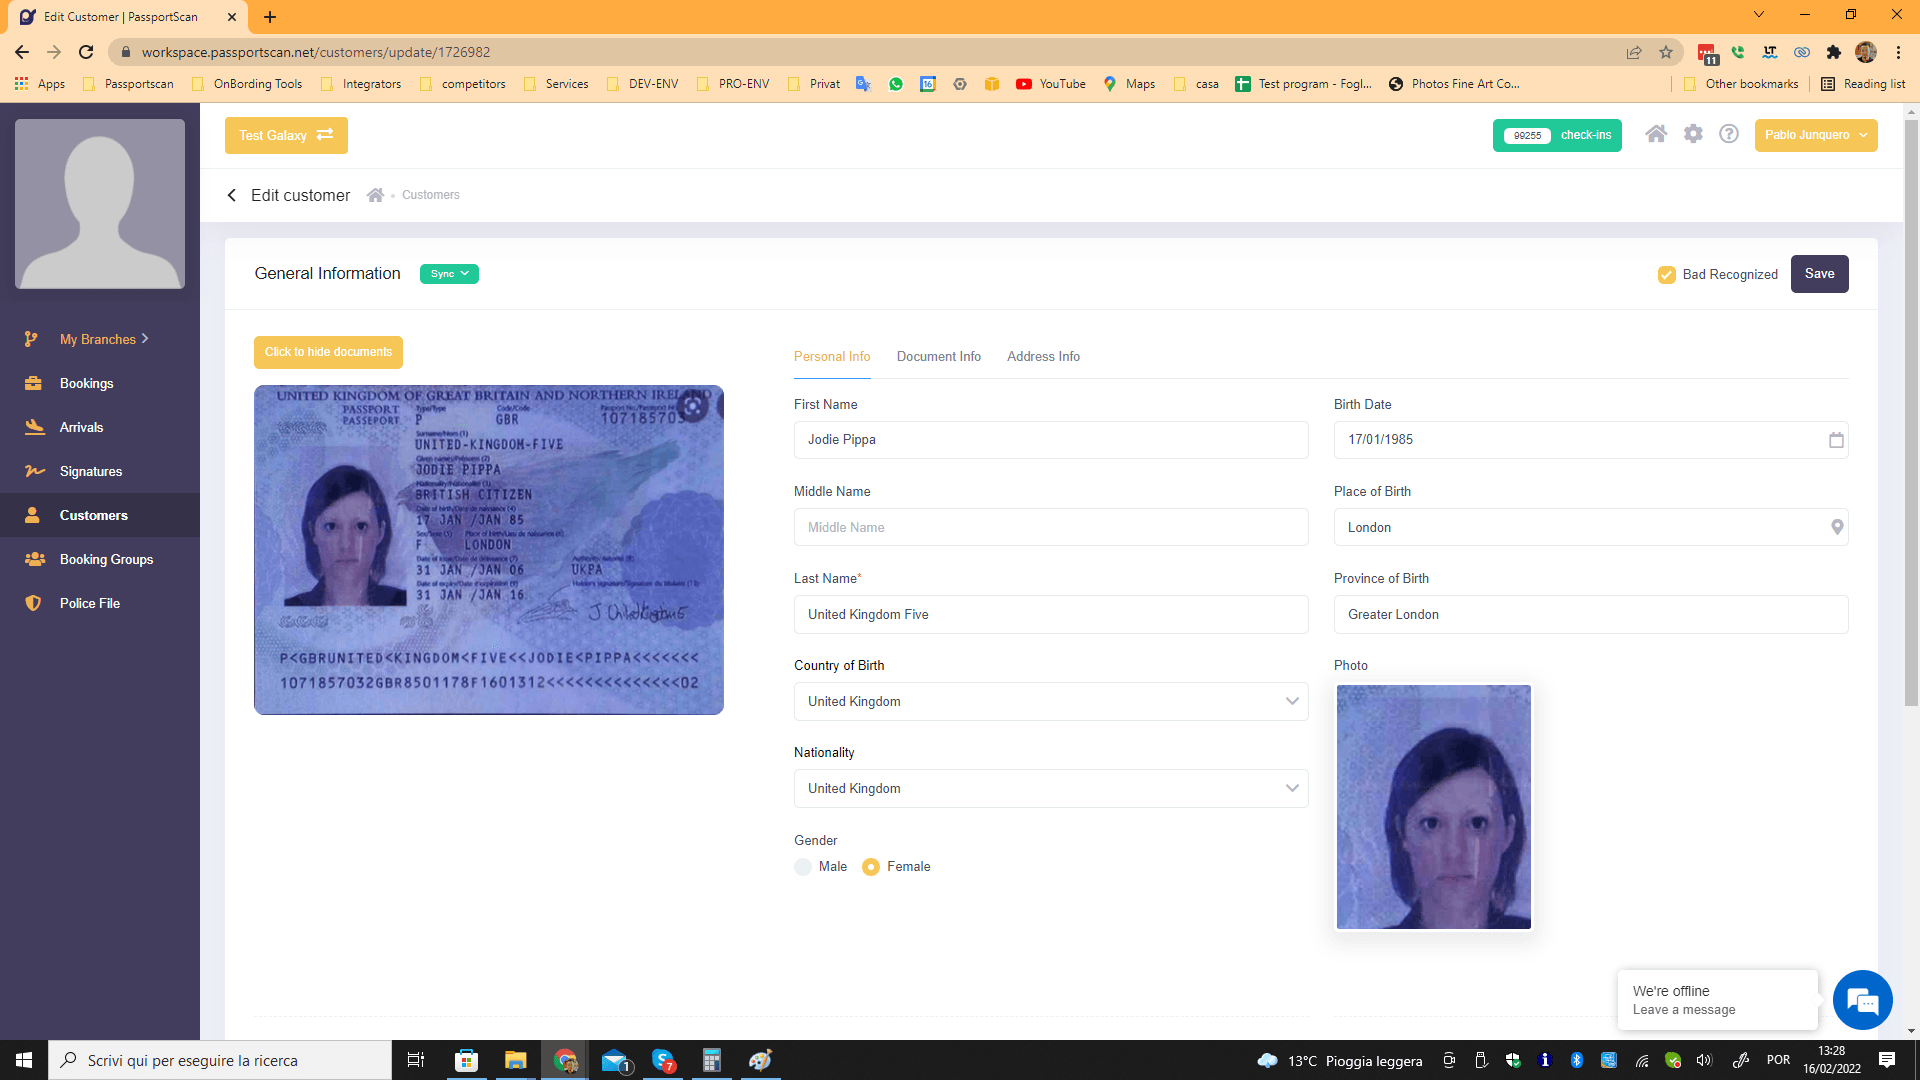
Task: Select the Female gender option
Action: pos(871,867)
